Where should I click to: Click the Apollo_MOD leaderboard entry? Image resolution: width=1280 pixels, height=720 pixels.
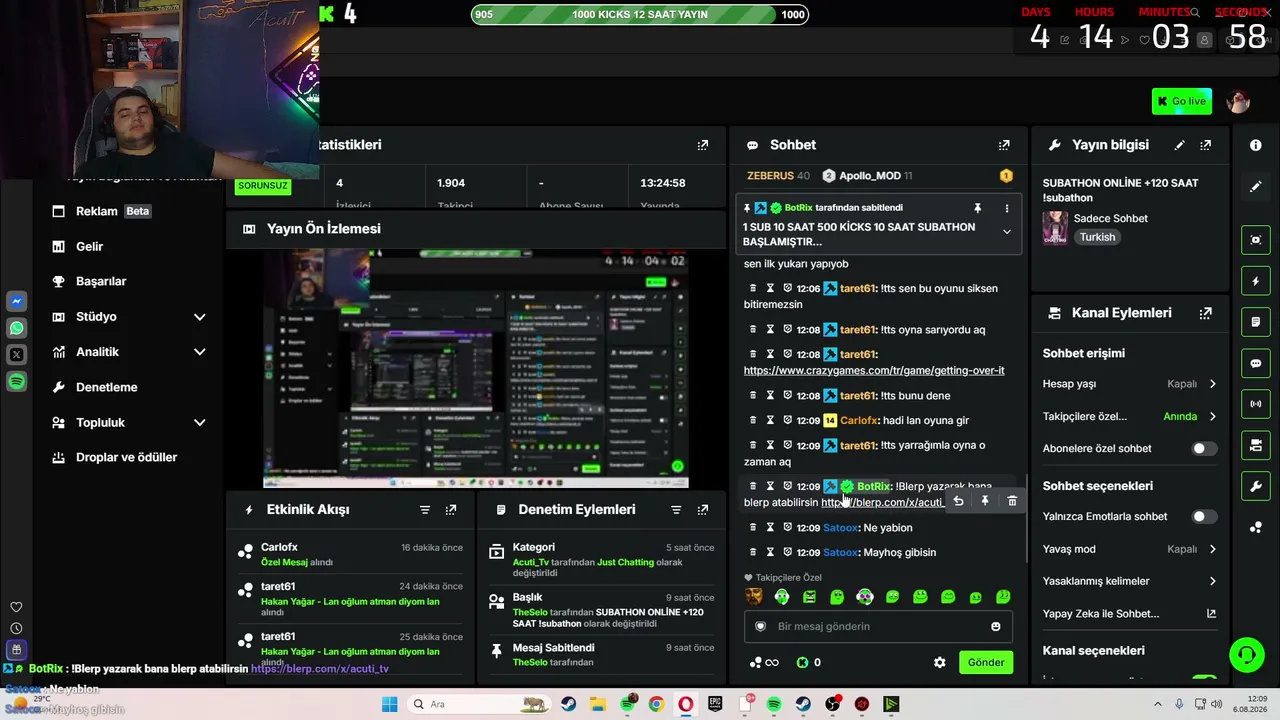(867, 176)
